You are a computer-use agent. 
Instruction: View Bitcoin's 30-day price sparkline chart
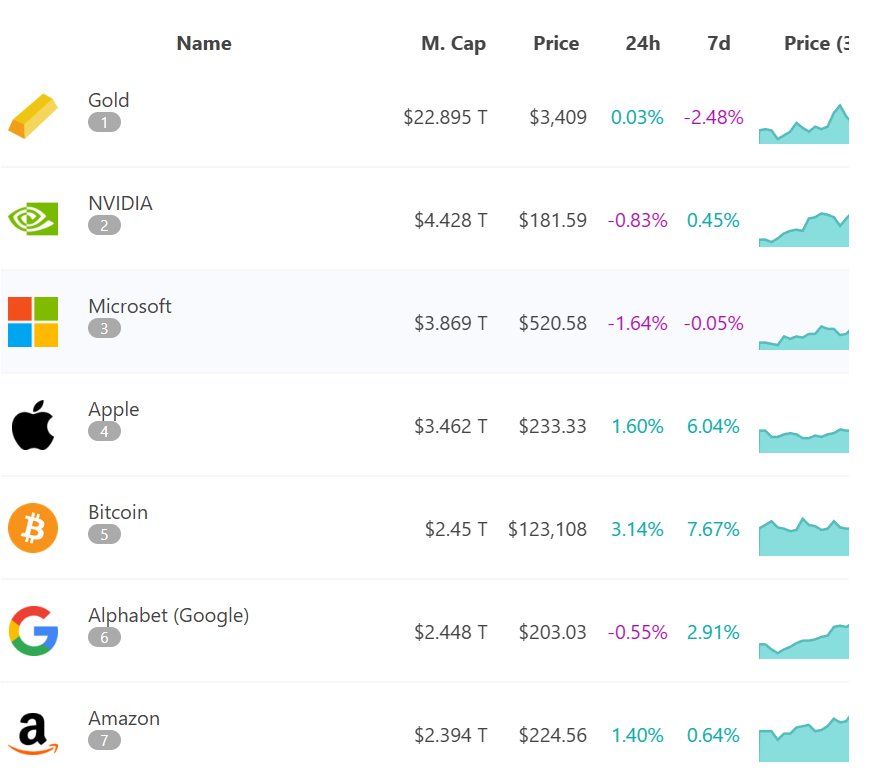point(804,536)
